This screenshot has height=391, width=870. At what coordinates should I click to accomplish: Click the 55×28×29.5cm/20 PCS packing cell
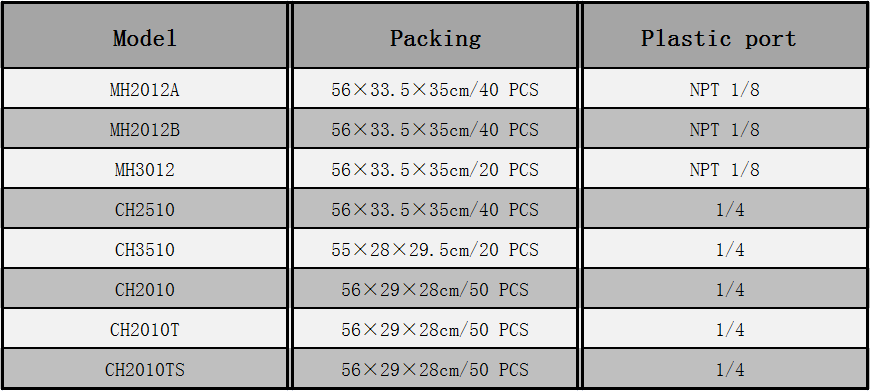(x=435, y=248)
